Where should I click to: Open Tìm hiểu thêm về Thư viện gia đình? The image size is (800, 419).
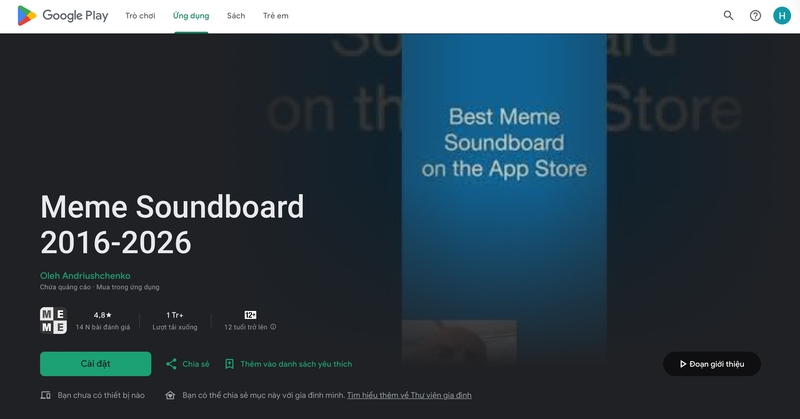[x=409, y=396]
